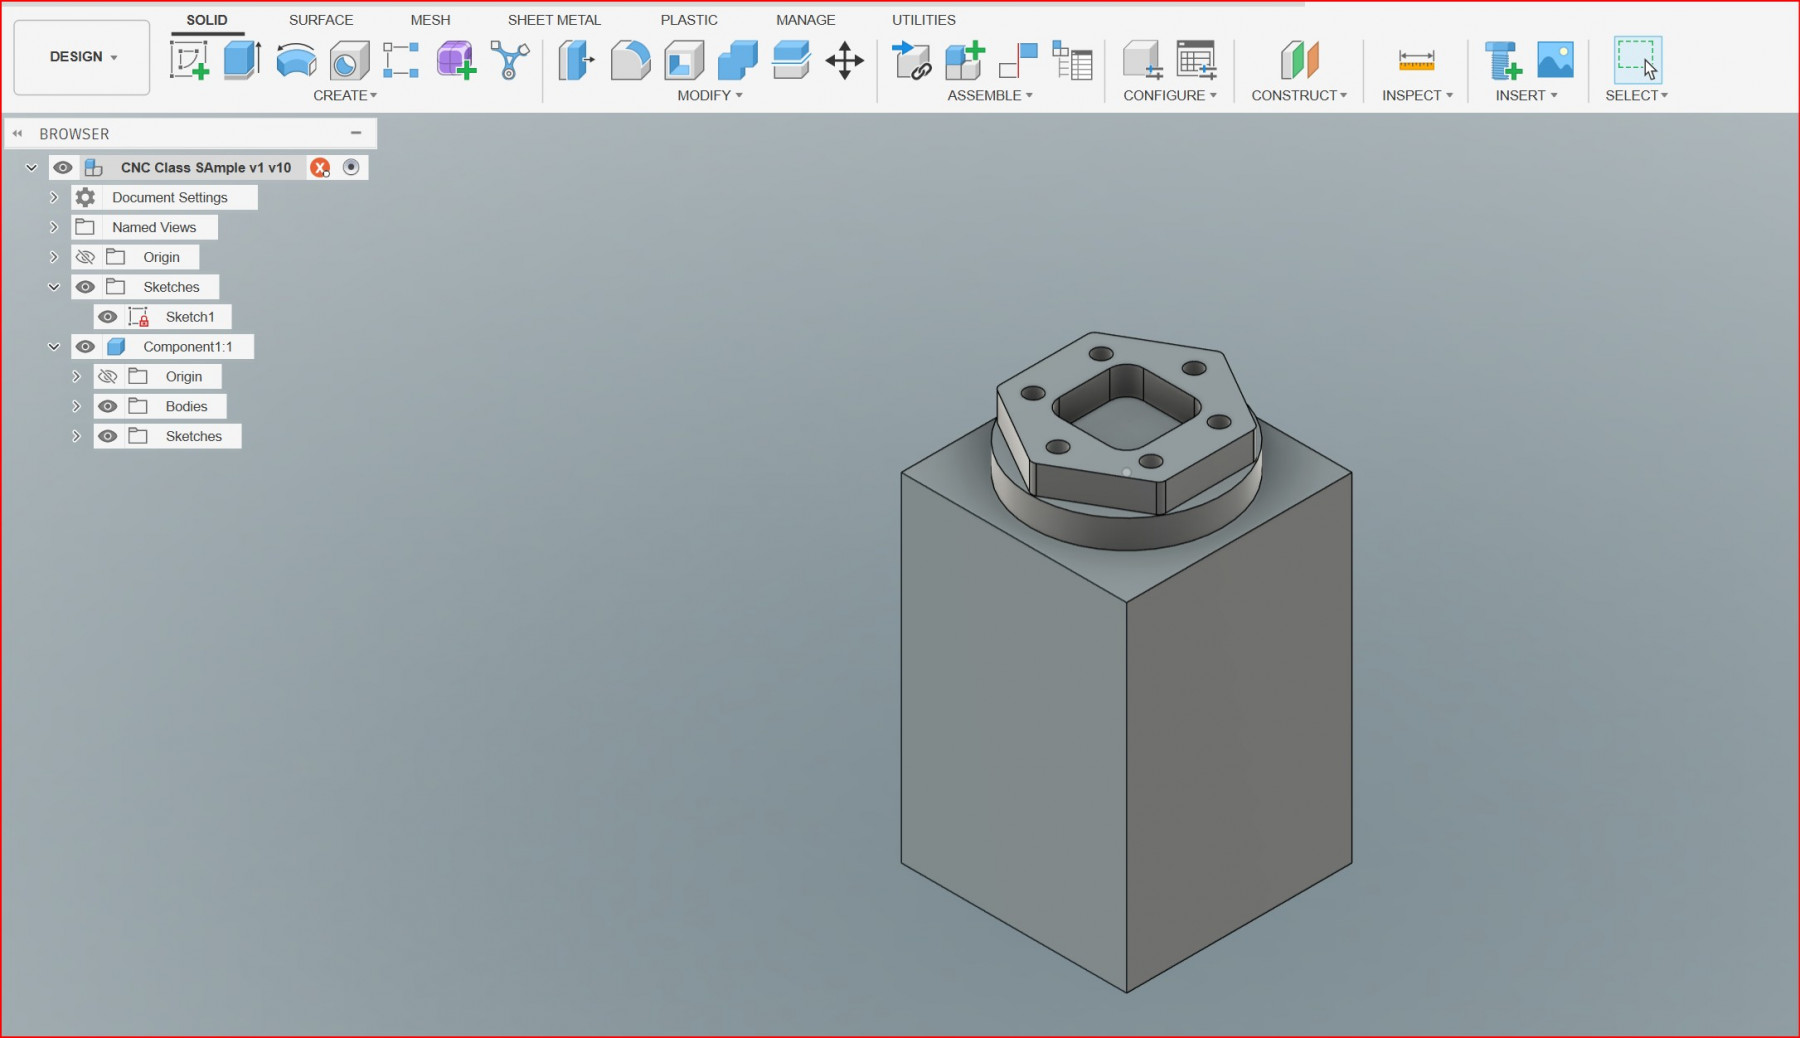Screen dimensions: 1800x1038
Task: Hide the CNC Class SAmple root component
Action: click(63, 168)
